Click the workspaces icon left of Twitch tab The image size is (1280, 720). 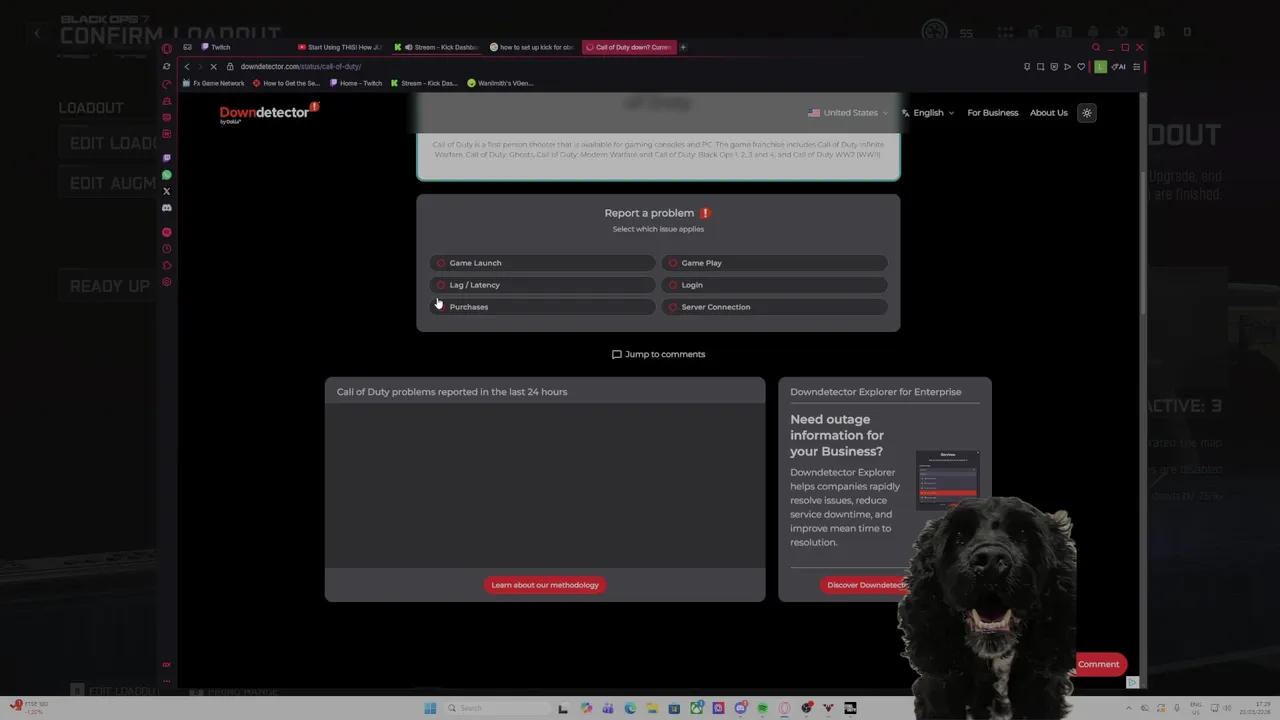point(187,47)
